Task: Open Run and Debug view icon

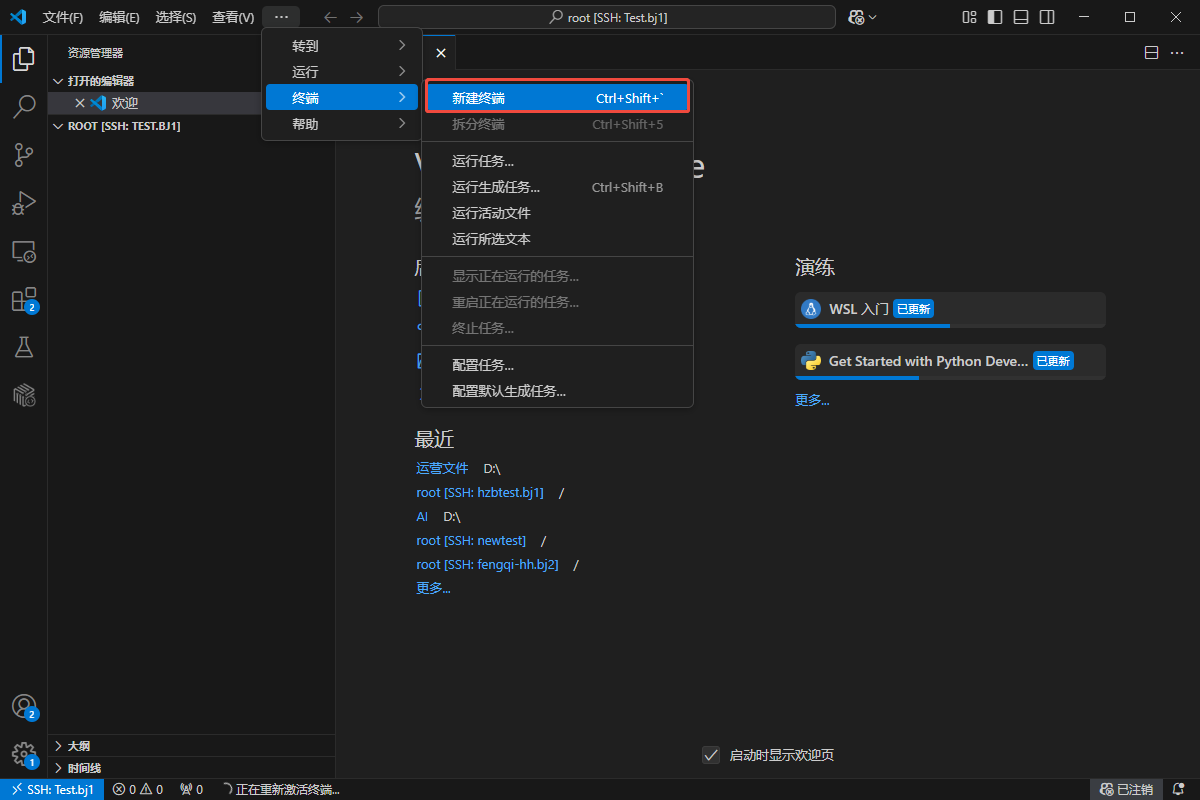Action: point(24,203)
